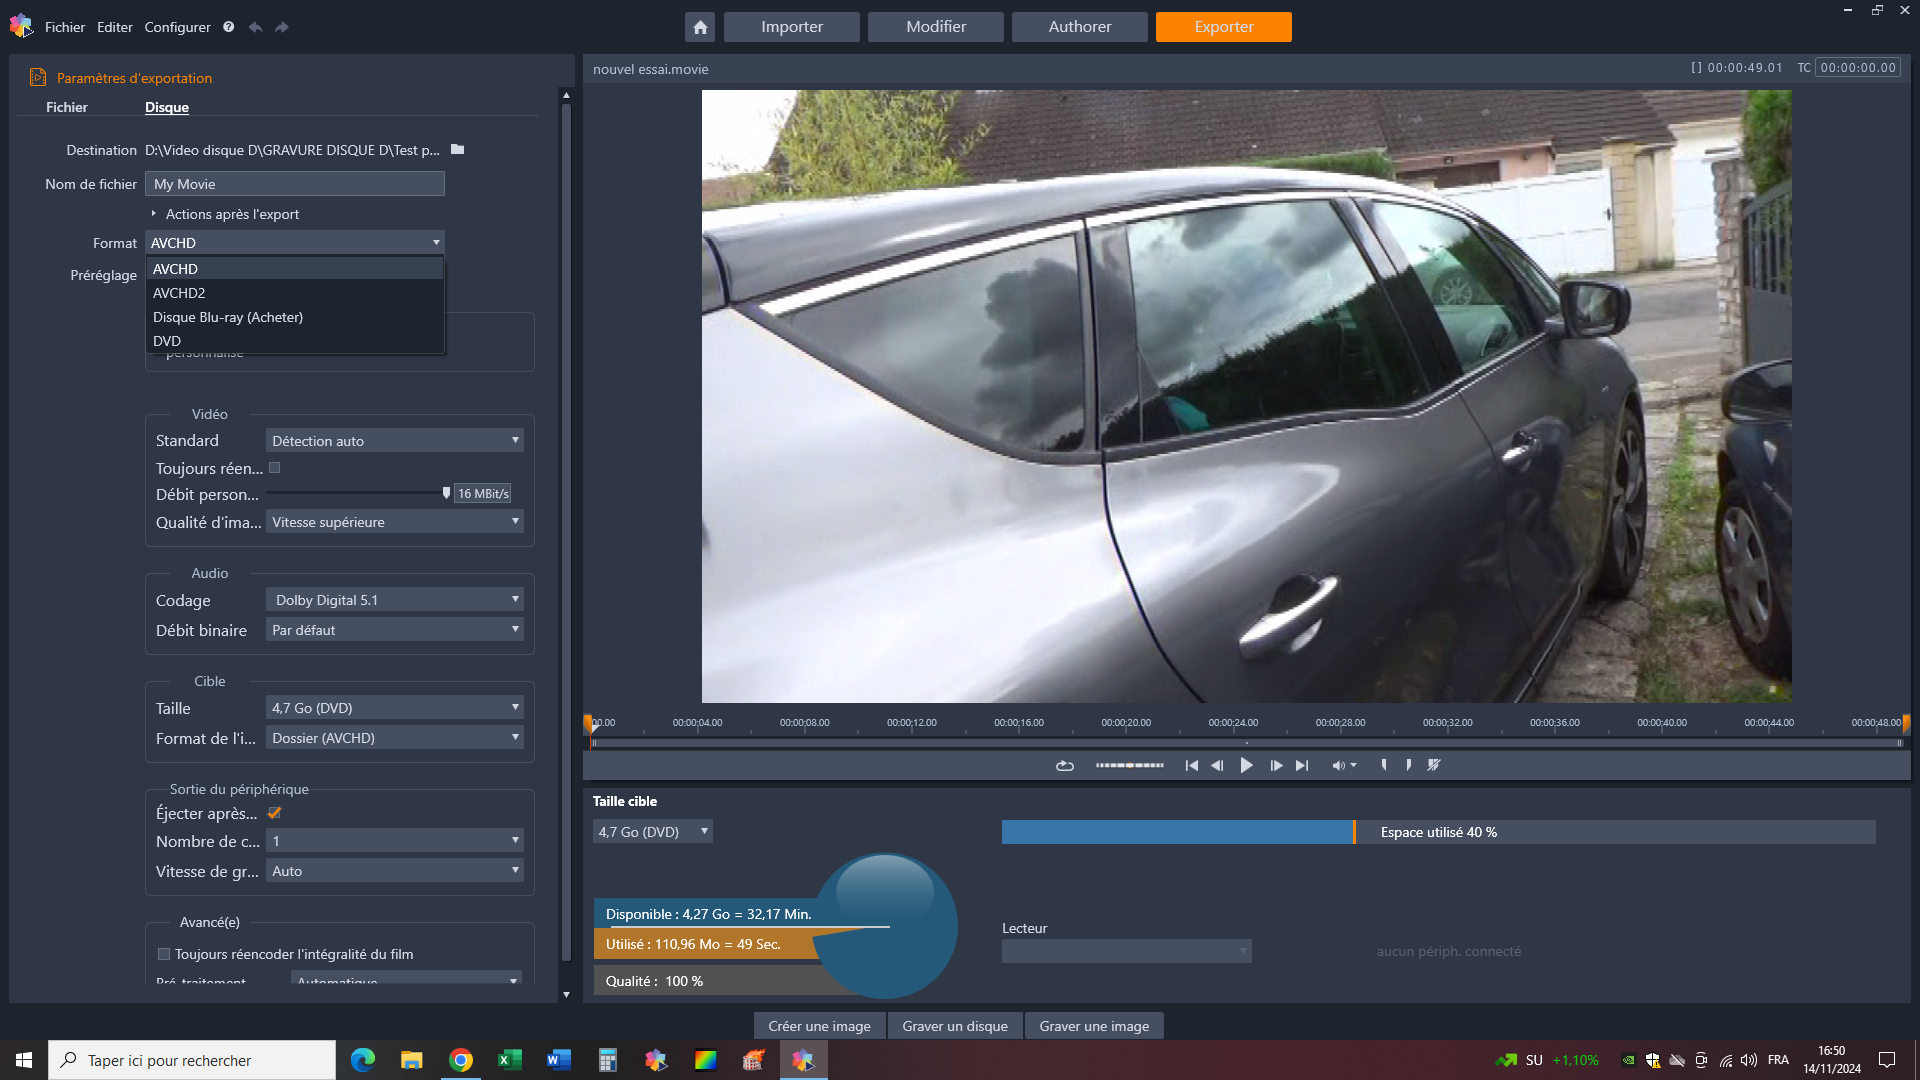Click the 'Graver un disque' button
This screenshot has width=1920, height=1080.
point(954,1026)
